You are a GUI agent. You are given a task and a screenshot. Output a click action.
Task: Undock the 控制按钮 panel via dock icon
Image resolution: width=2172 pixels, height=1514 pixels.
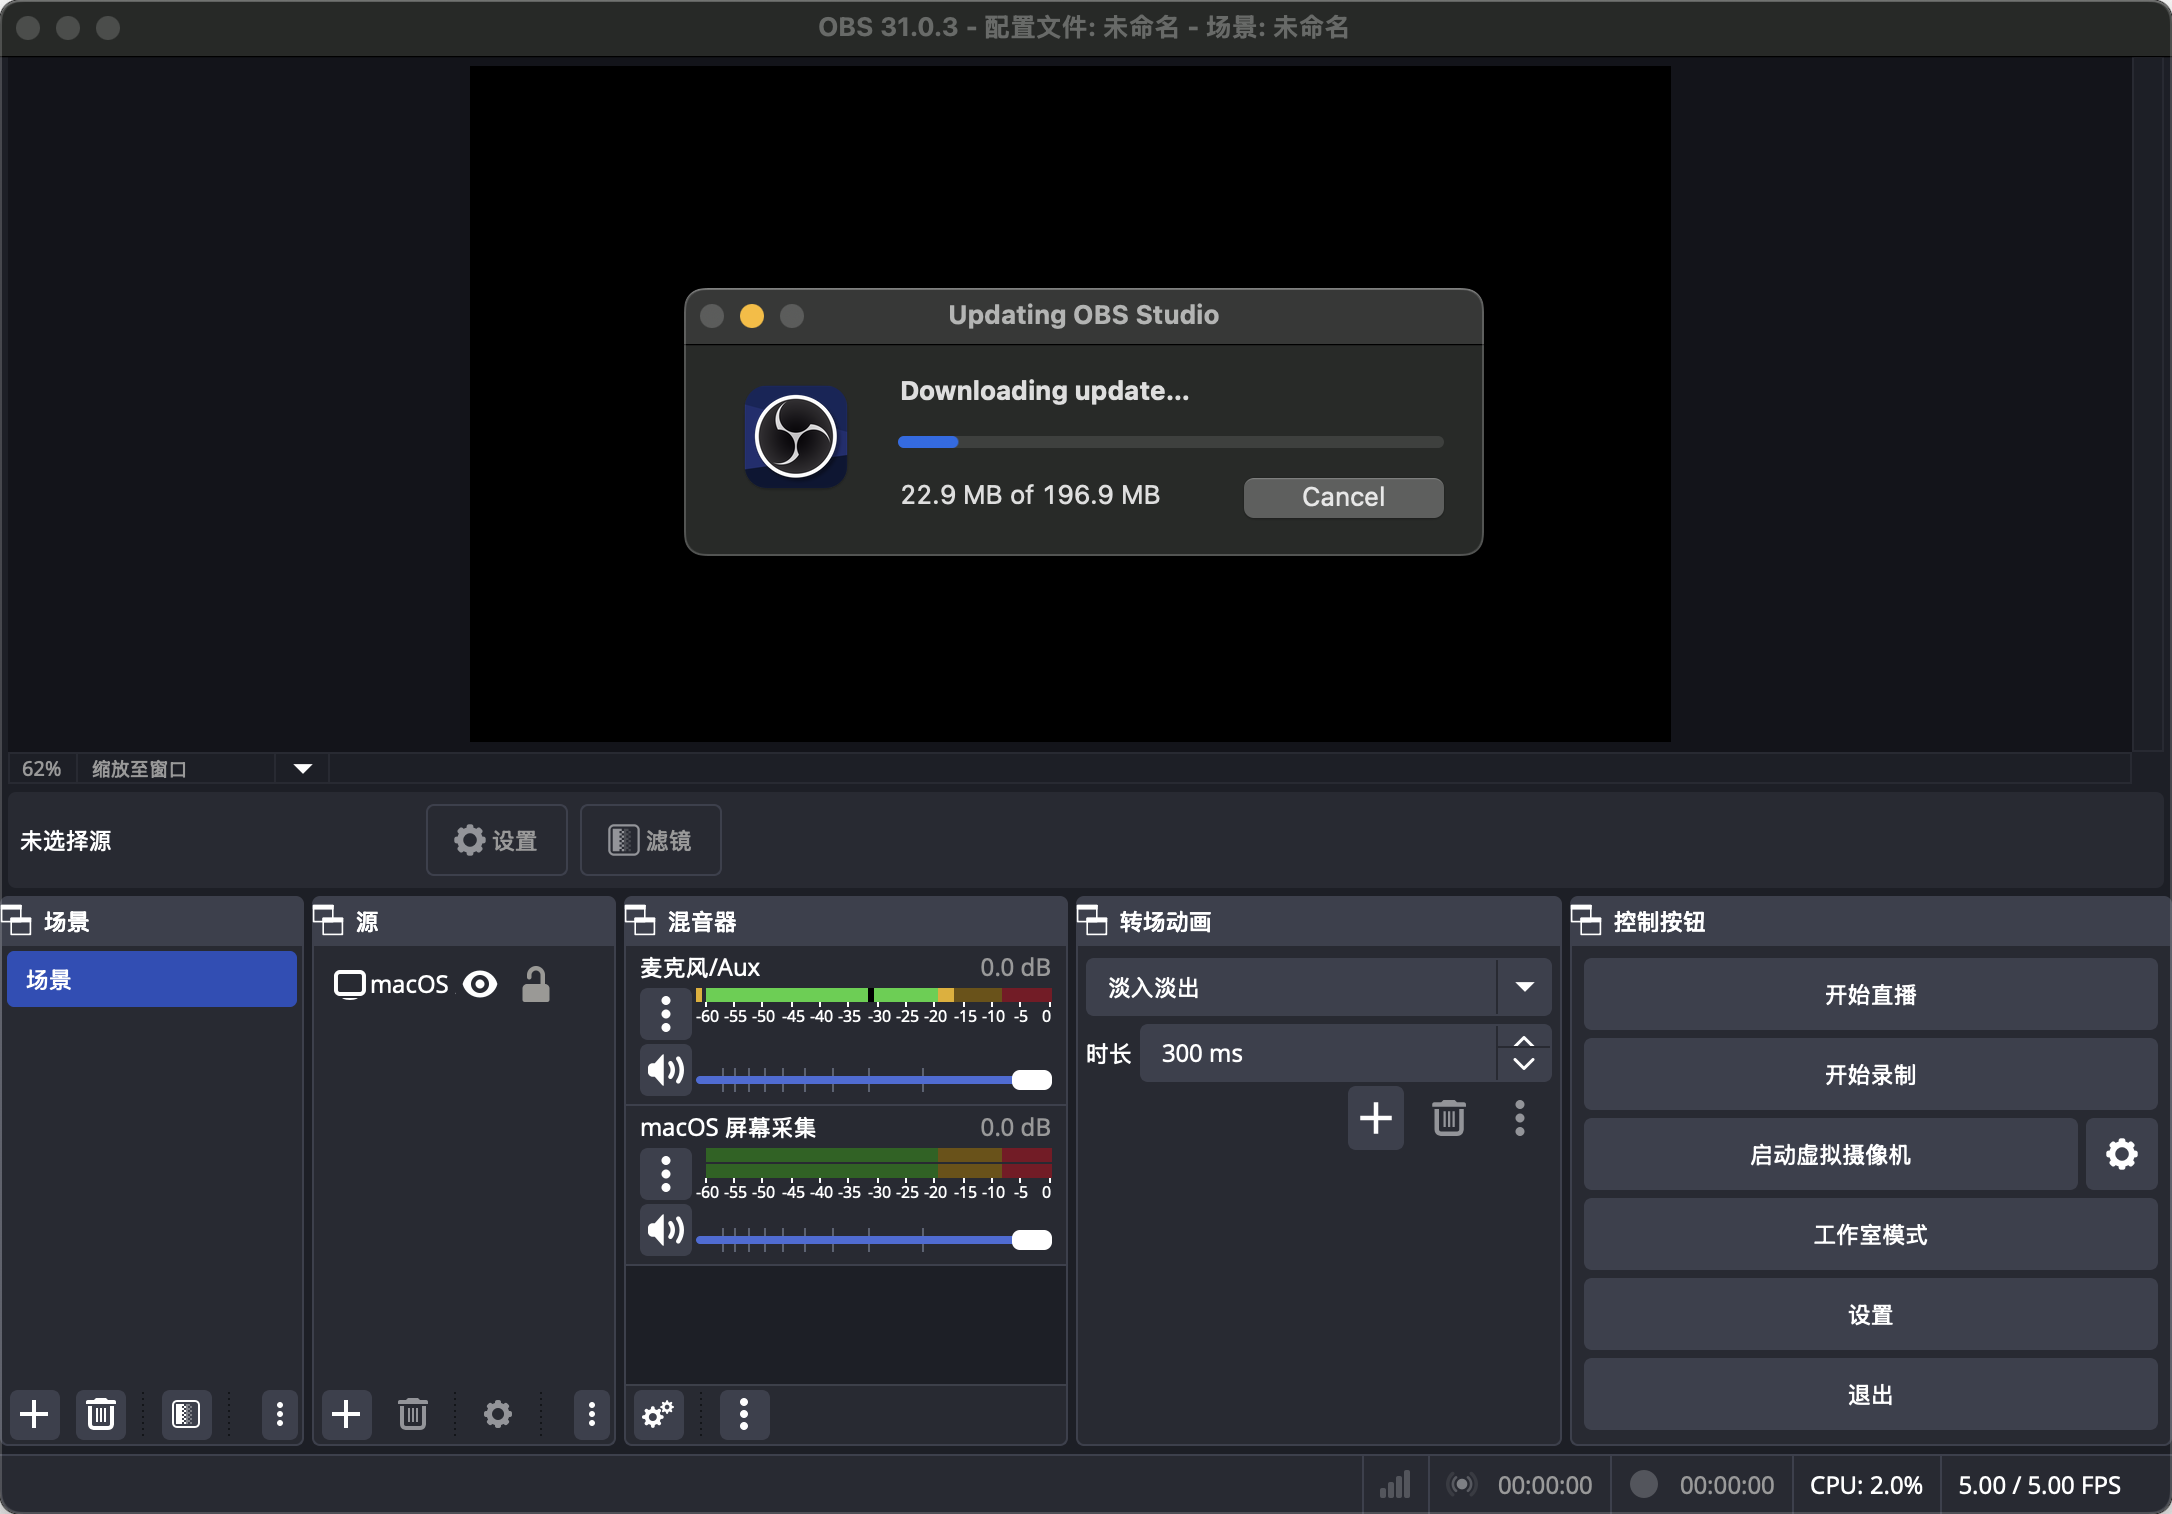coord(1587,921)
